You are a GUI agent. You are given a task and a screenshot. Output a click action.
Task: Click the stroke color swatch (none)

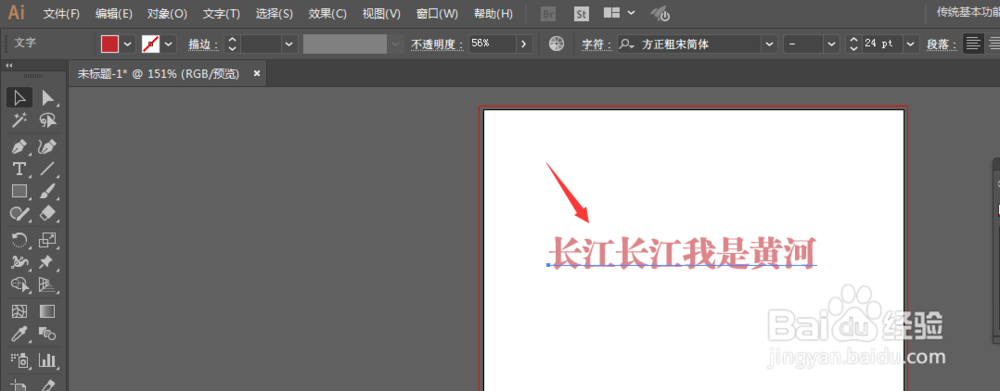(x=151, y=44)
